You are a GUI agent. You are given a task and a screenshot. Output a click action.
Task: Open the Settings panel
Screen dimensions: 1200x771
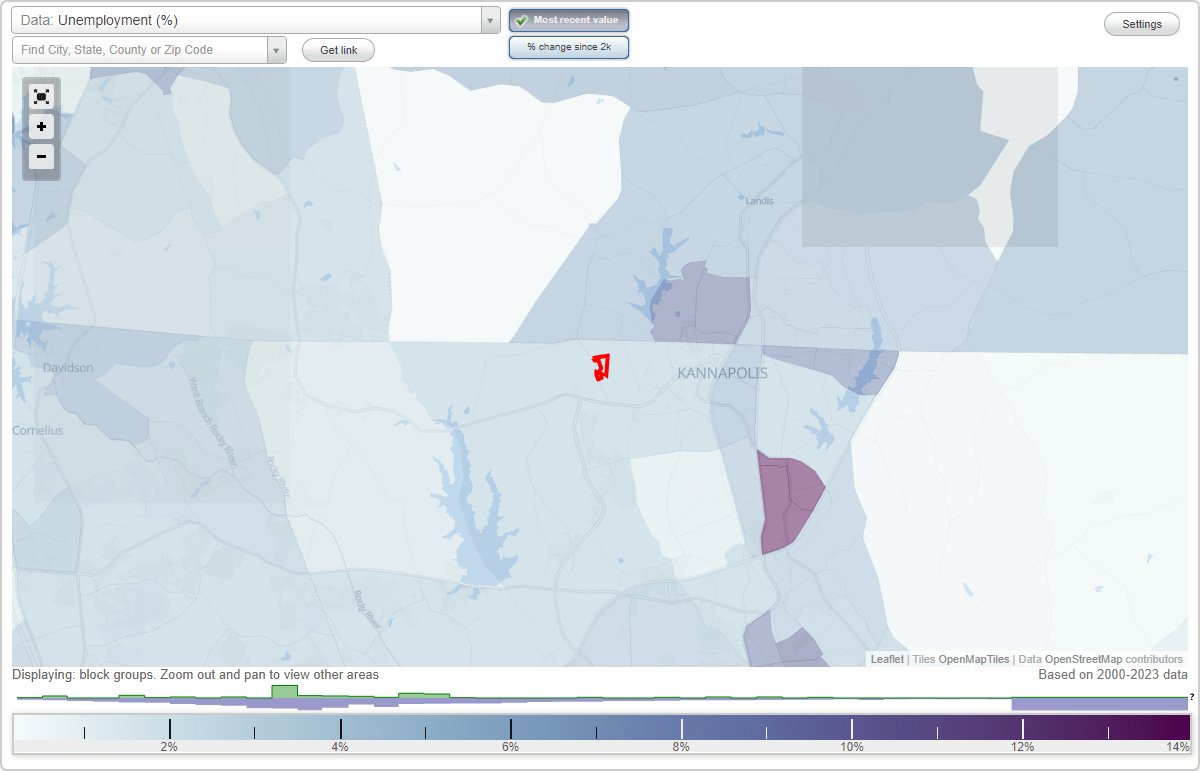pyautogui.click(x=1141, y=23)
